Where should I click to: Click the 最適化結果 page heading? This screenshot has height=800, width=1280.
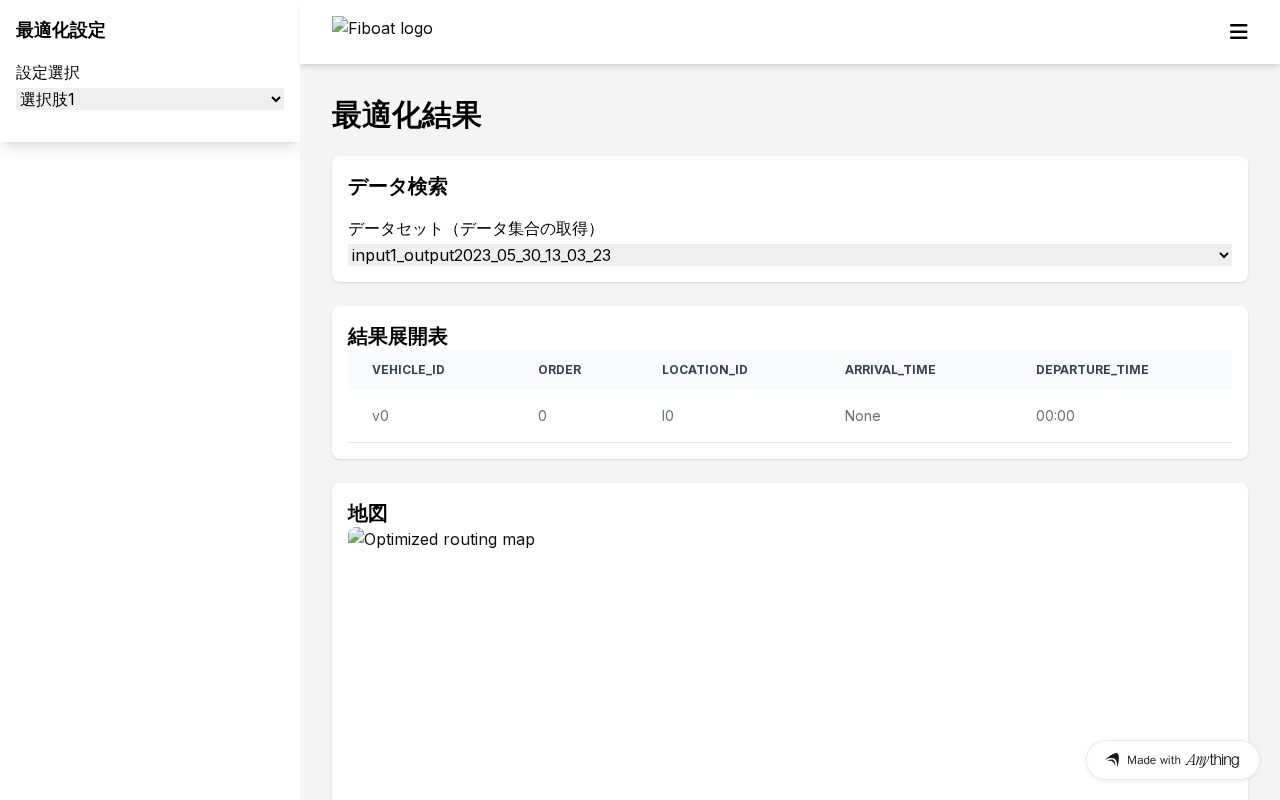(407, 115)
